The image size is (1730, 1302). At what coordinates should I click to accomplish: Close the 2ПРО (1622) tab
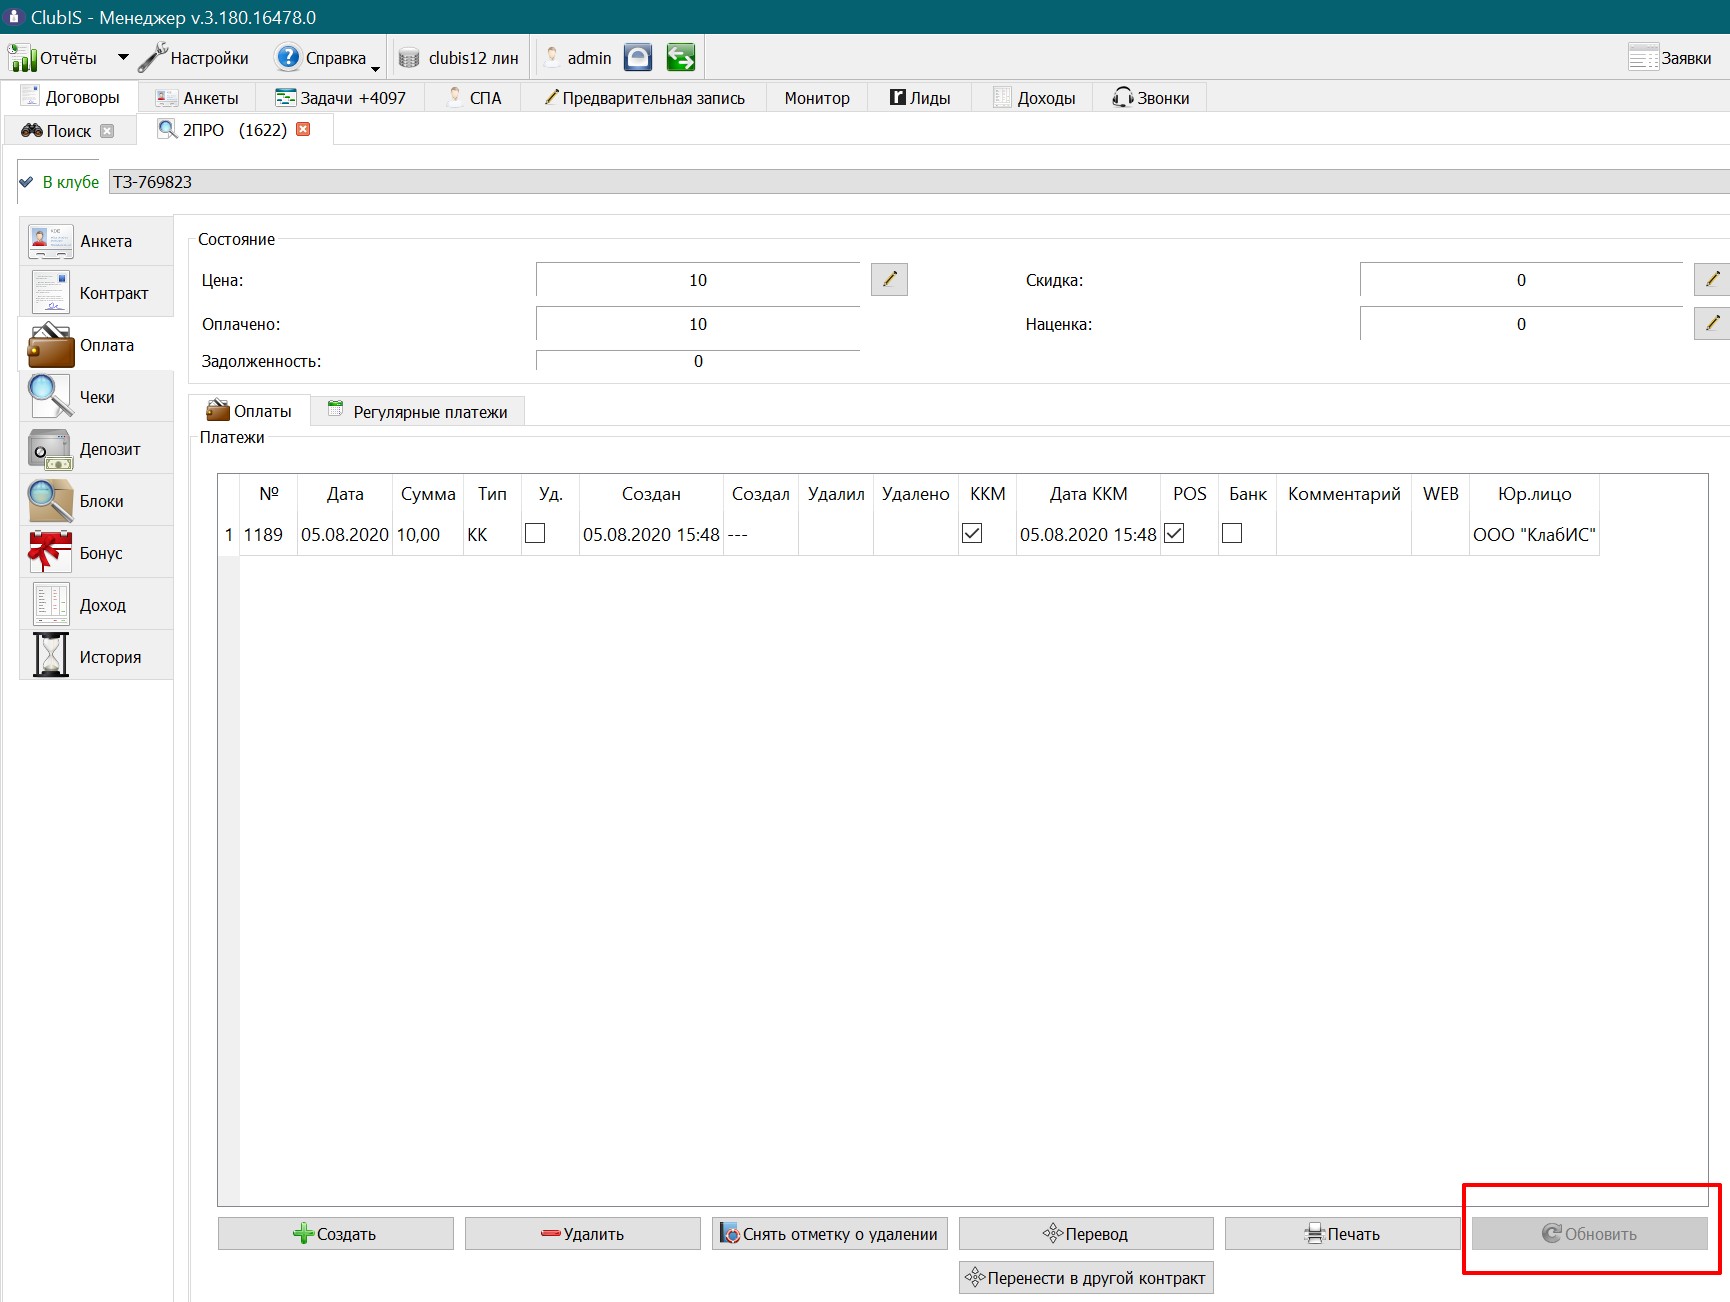(303, 129)
